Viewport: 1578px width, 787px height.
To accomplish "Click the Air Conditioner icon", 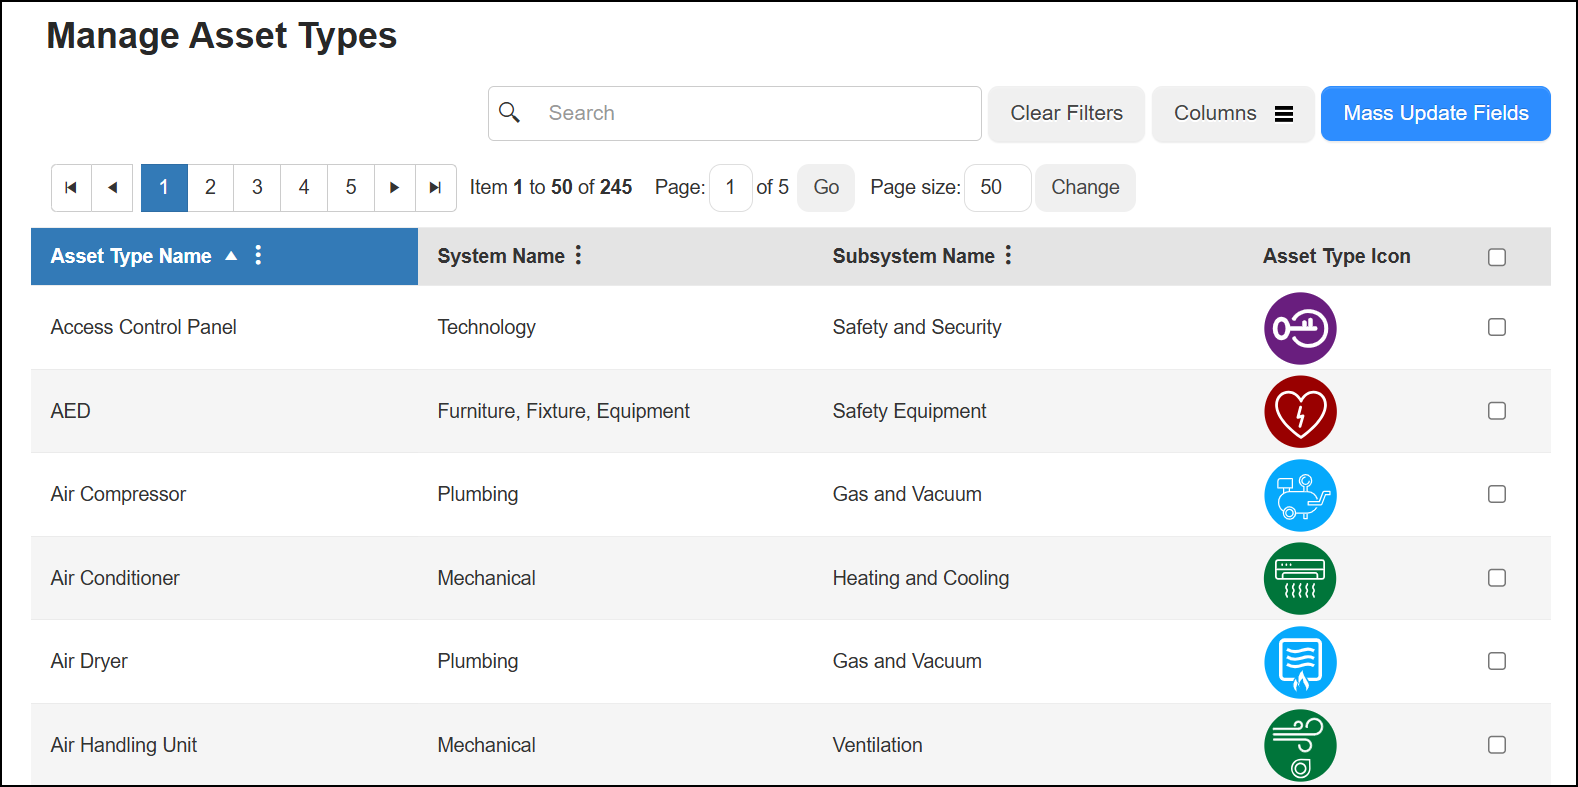I will [1300, 579].
